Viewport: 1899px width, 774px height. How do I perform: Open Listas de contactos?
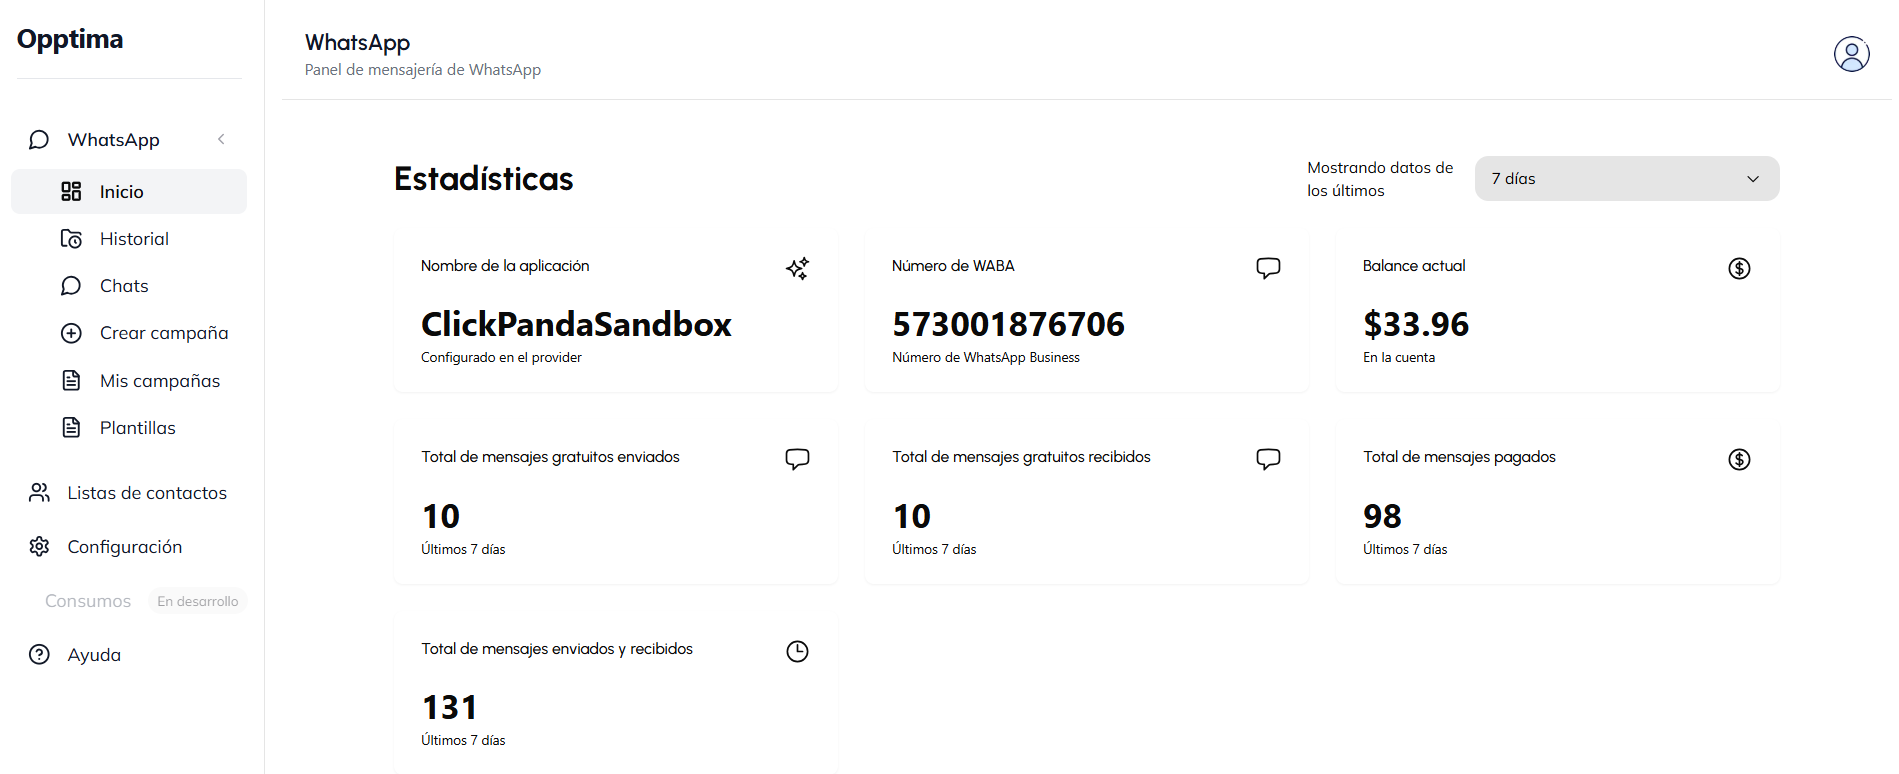pos(147,493)
